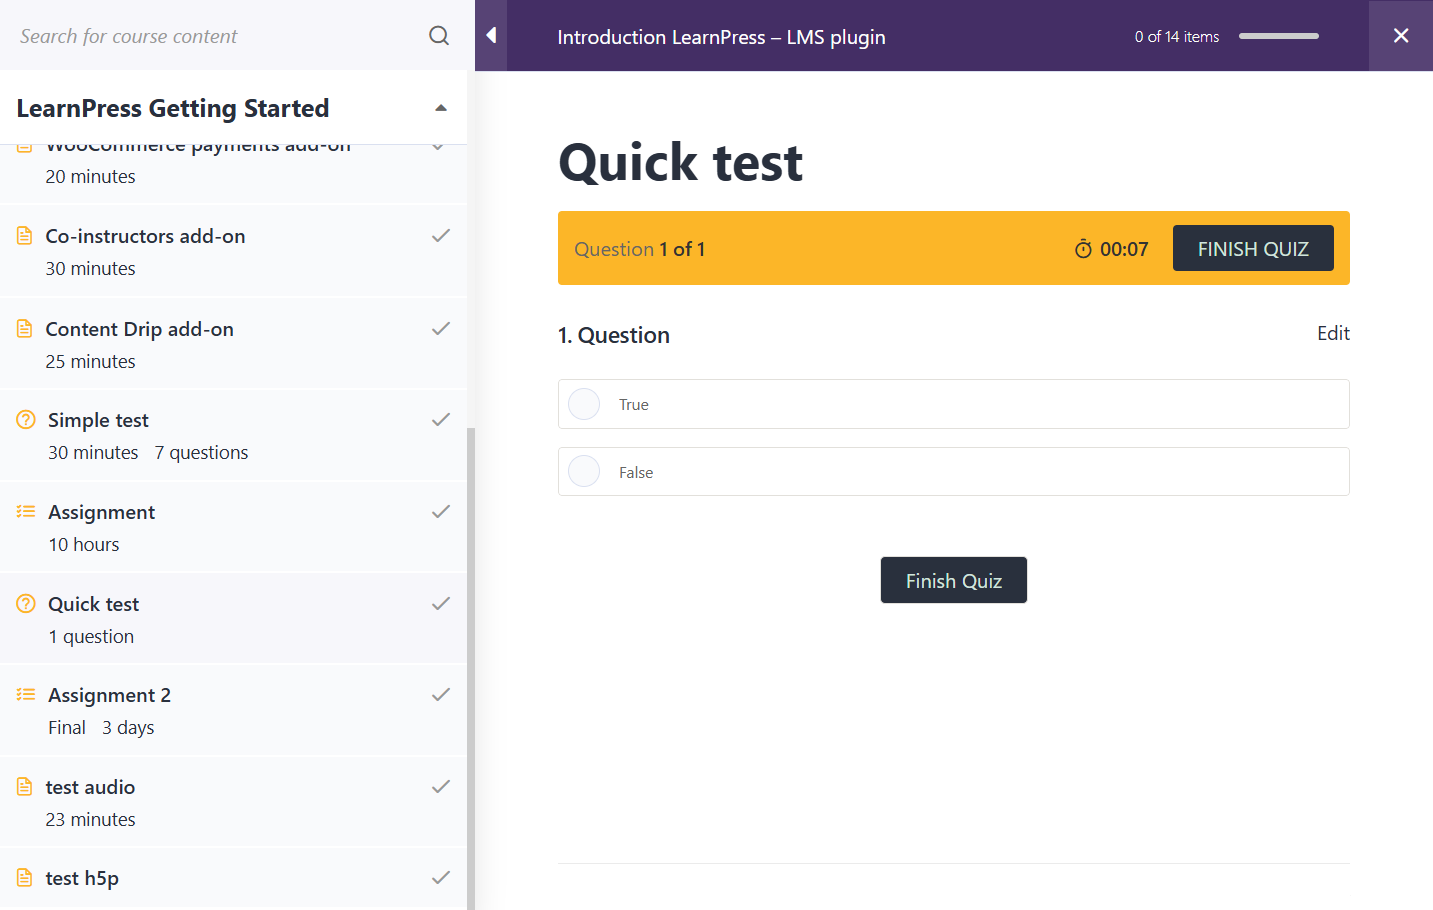Click the Assignment 2 list icon

pyautogui.click(x=26, y=695)
